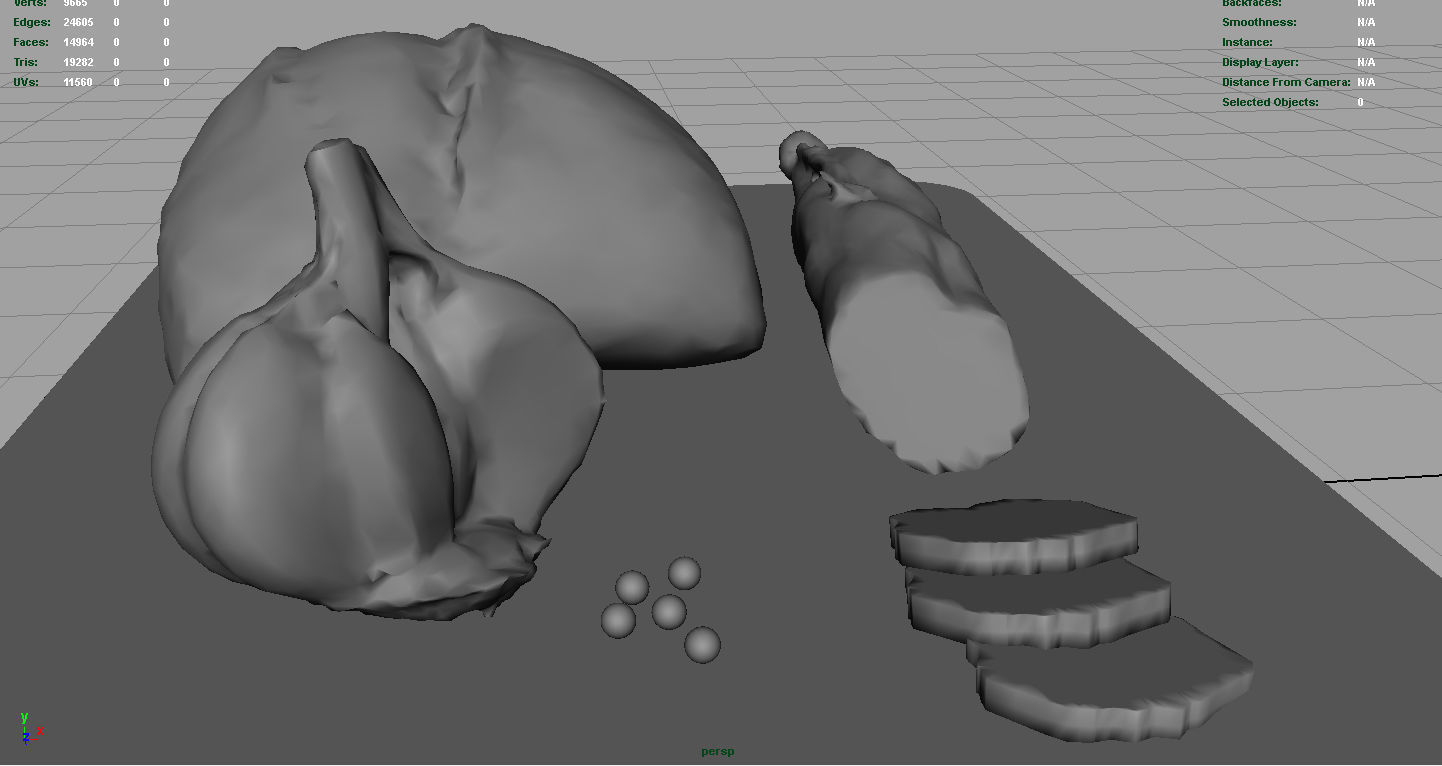This screenshot has height=766, width=1442.
Task: Select the bottom sausage slice nearest camera
Action: click(1110, 680)
